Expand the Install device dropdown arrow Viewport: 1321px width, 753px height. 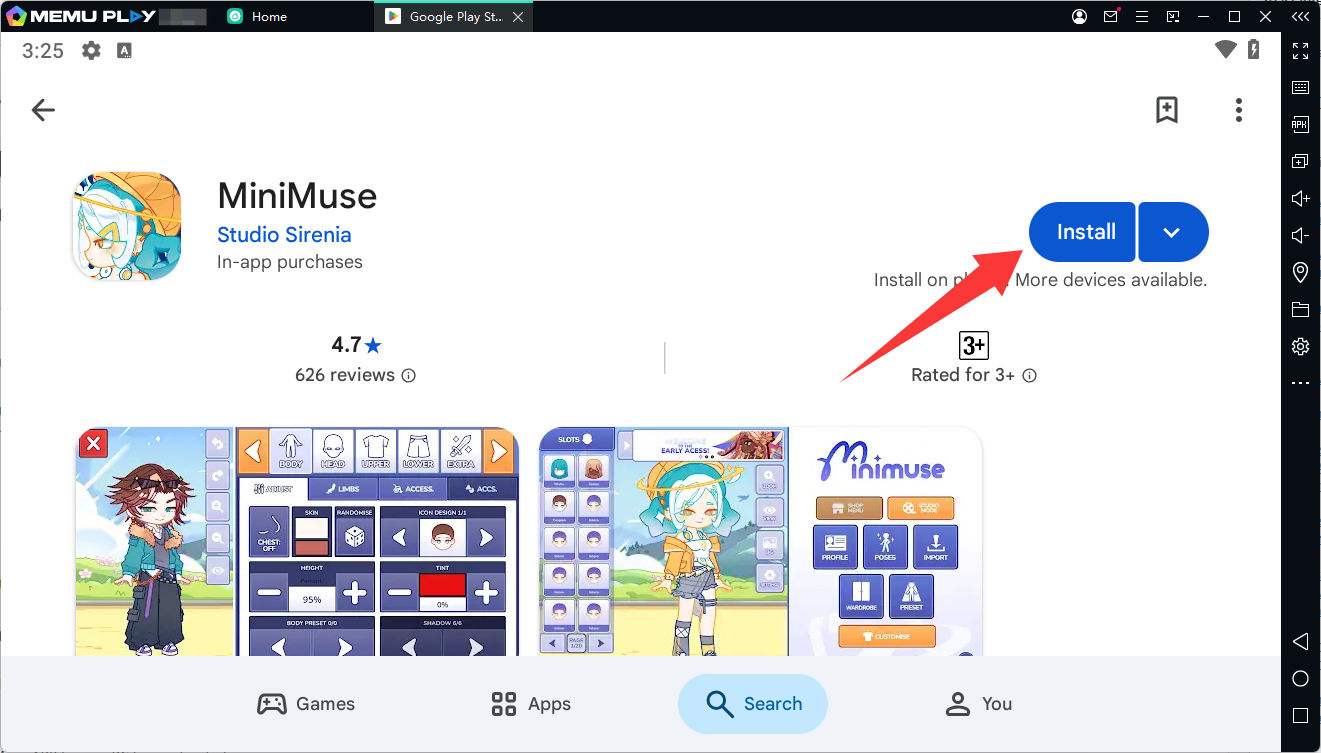click(x=1173, y=232)
